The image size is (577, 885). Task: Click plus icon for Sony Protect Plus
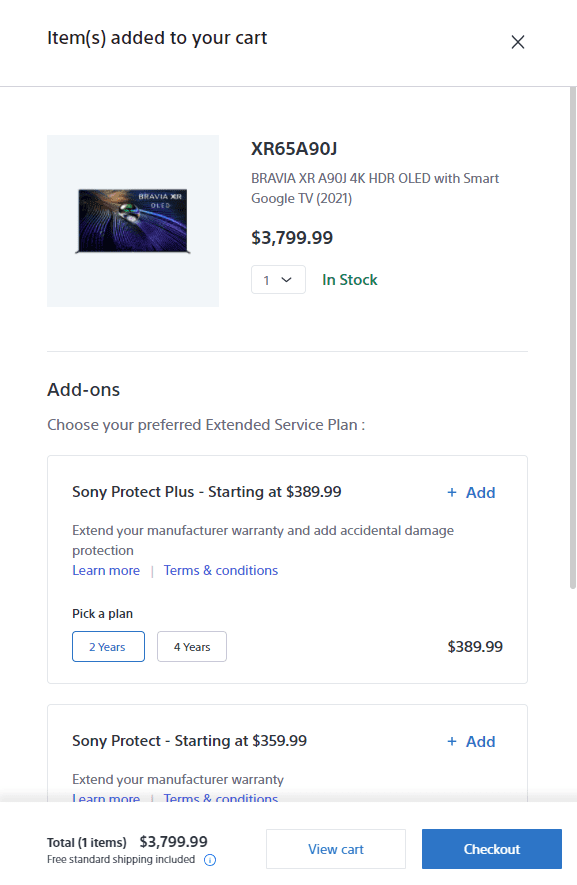coord(452,493)
